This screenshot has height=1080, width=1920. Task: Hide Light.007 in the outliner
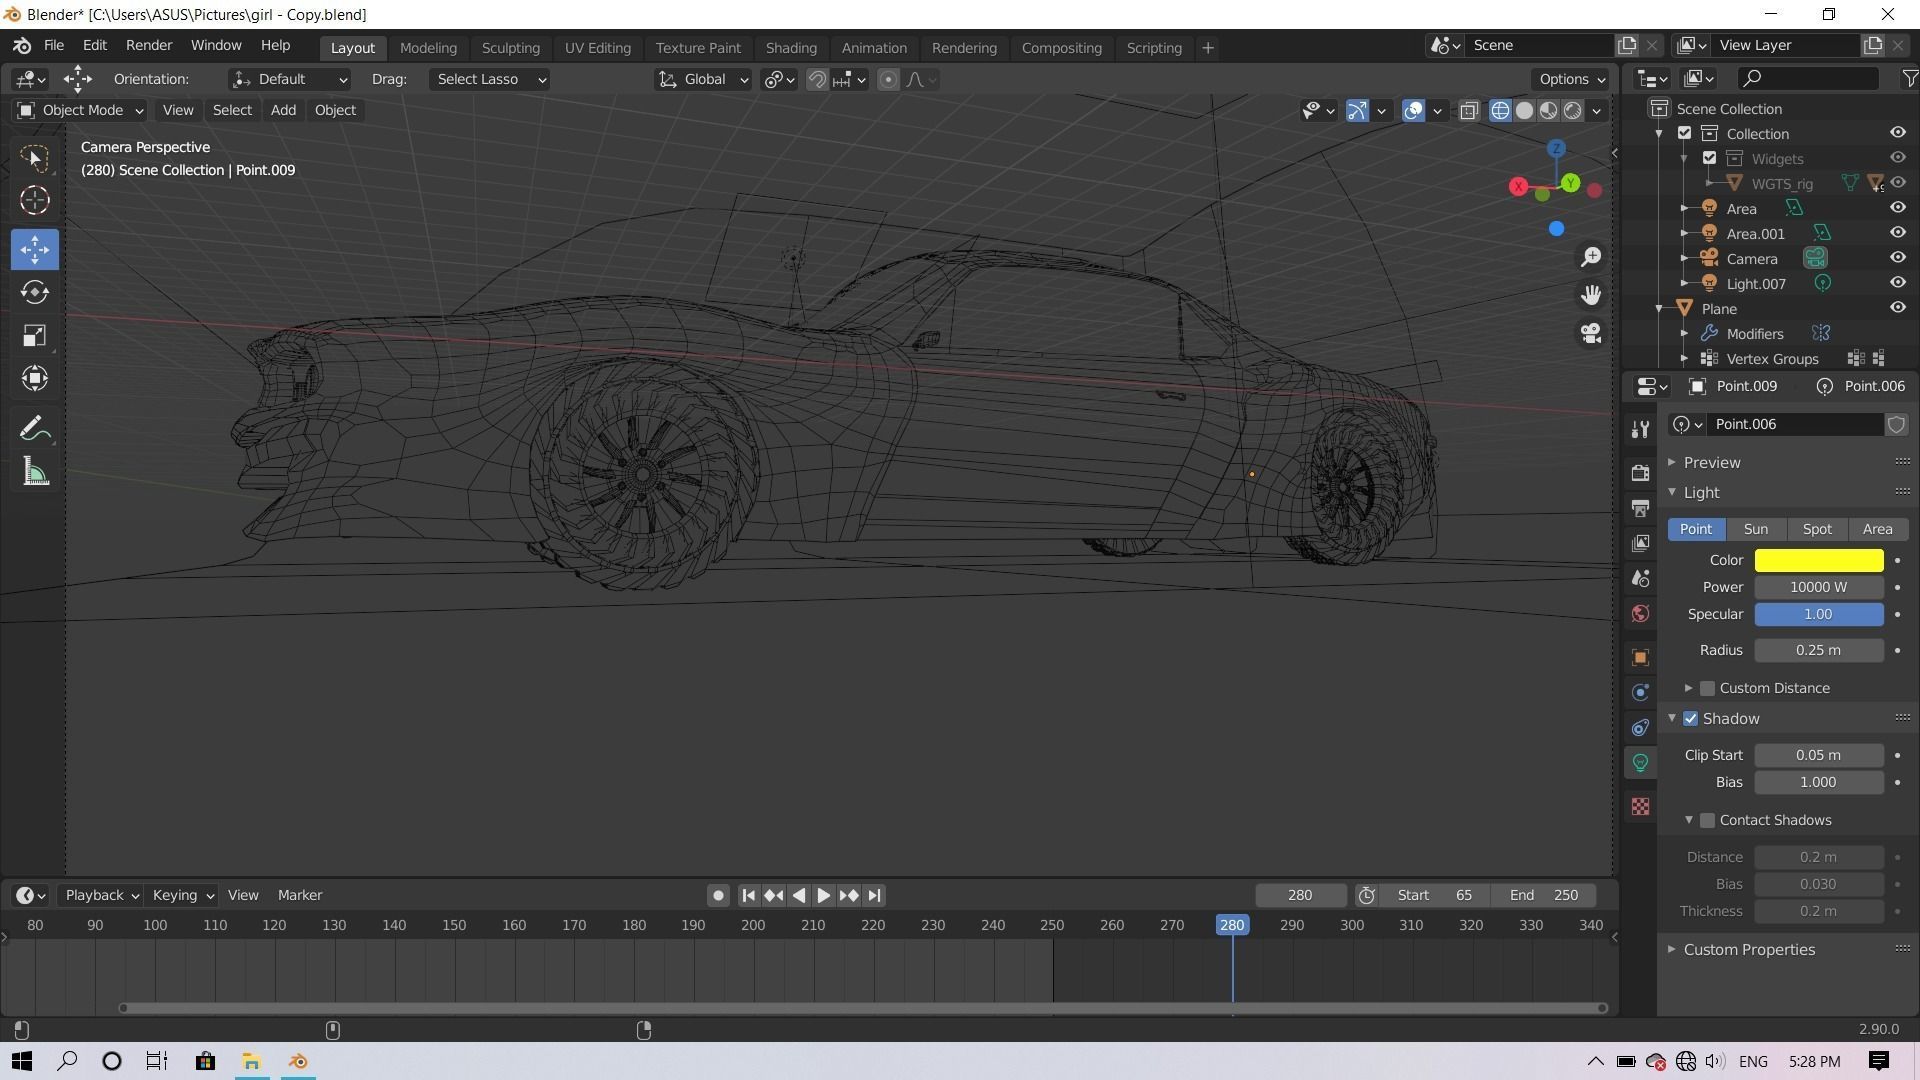pos(1897,283)
